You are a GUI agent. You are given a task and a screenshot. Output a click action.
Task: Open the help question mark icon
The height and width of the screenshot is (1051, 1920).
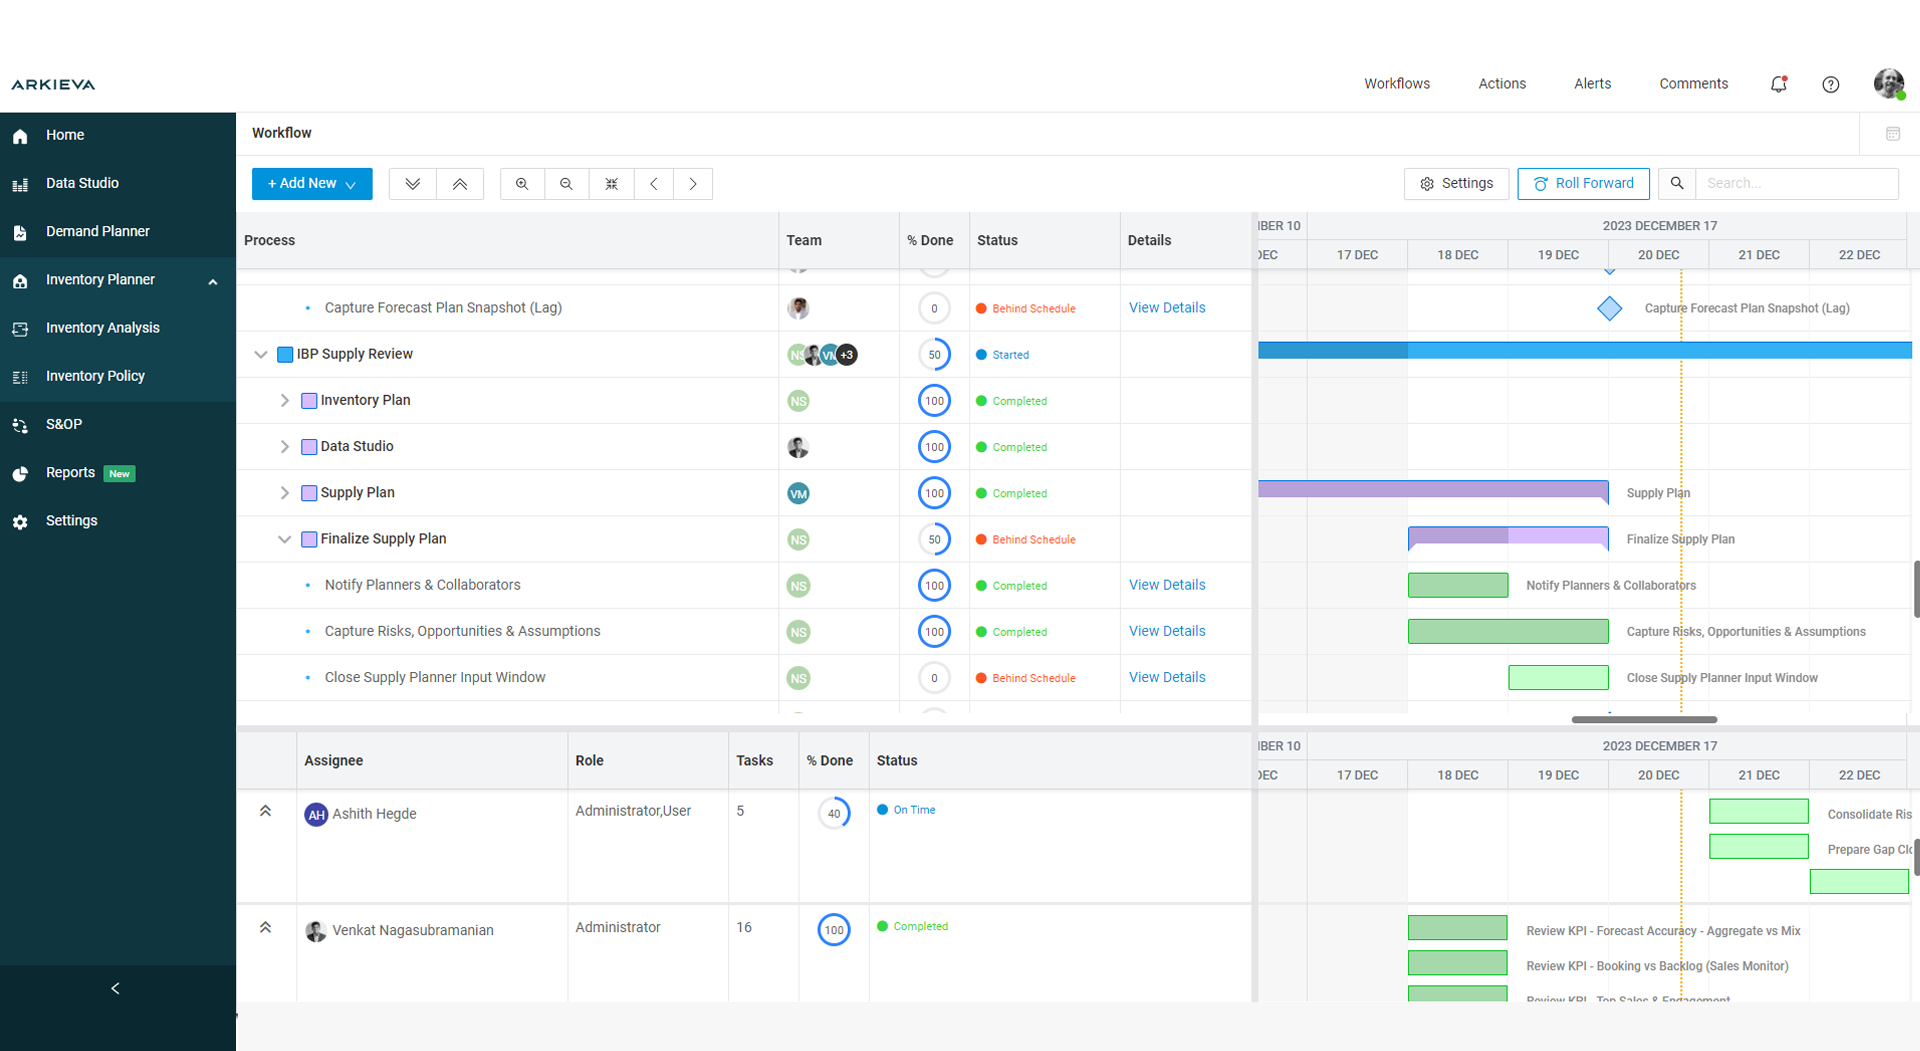click(x=1831, y=84)
